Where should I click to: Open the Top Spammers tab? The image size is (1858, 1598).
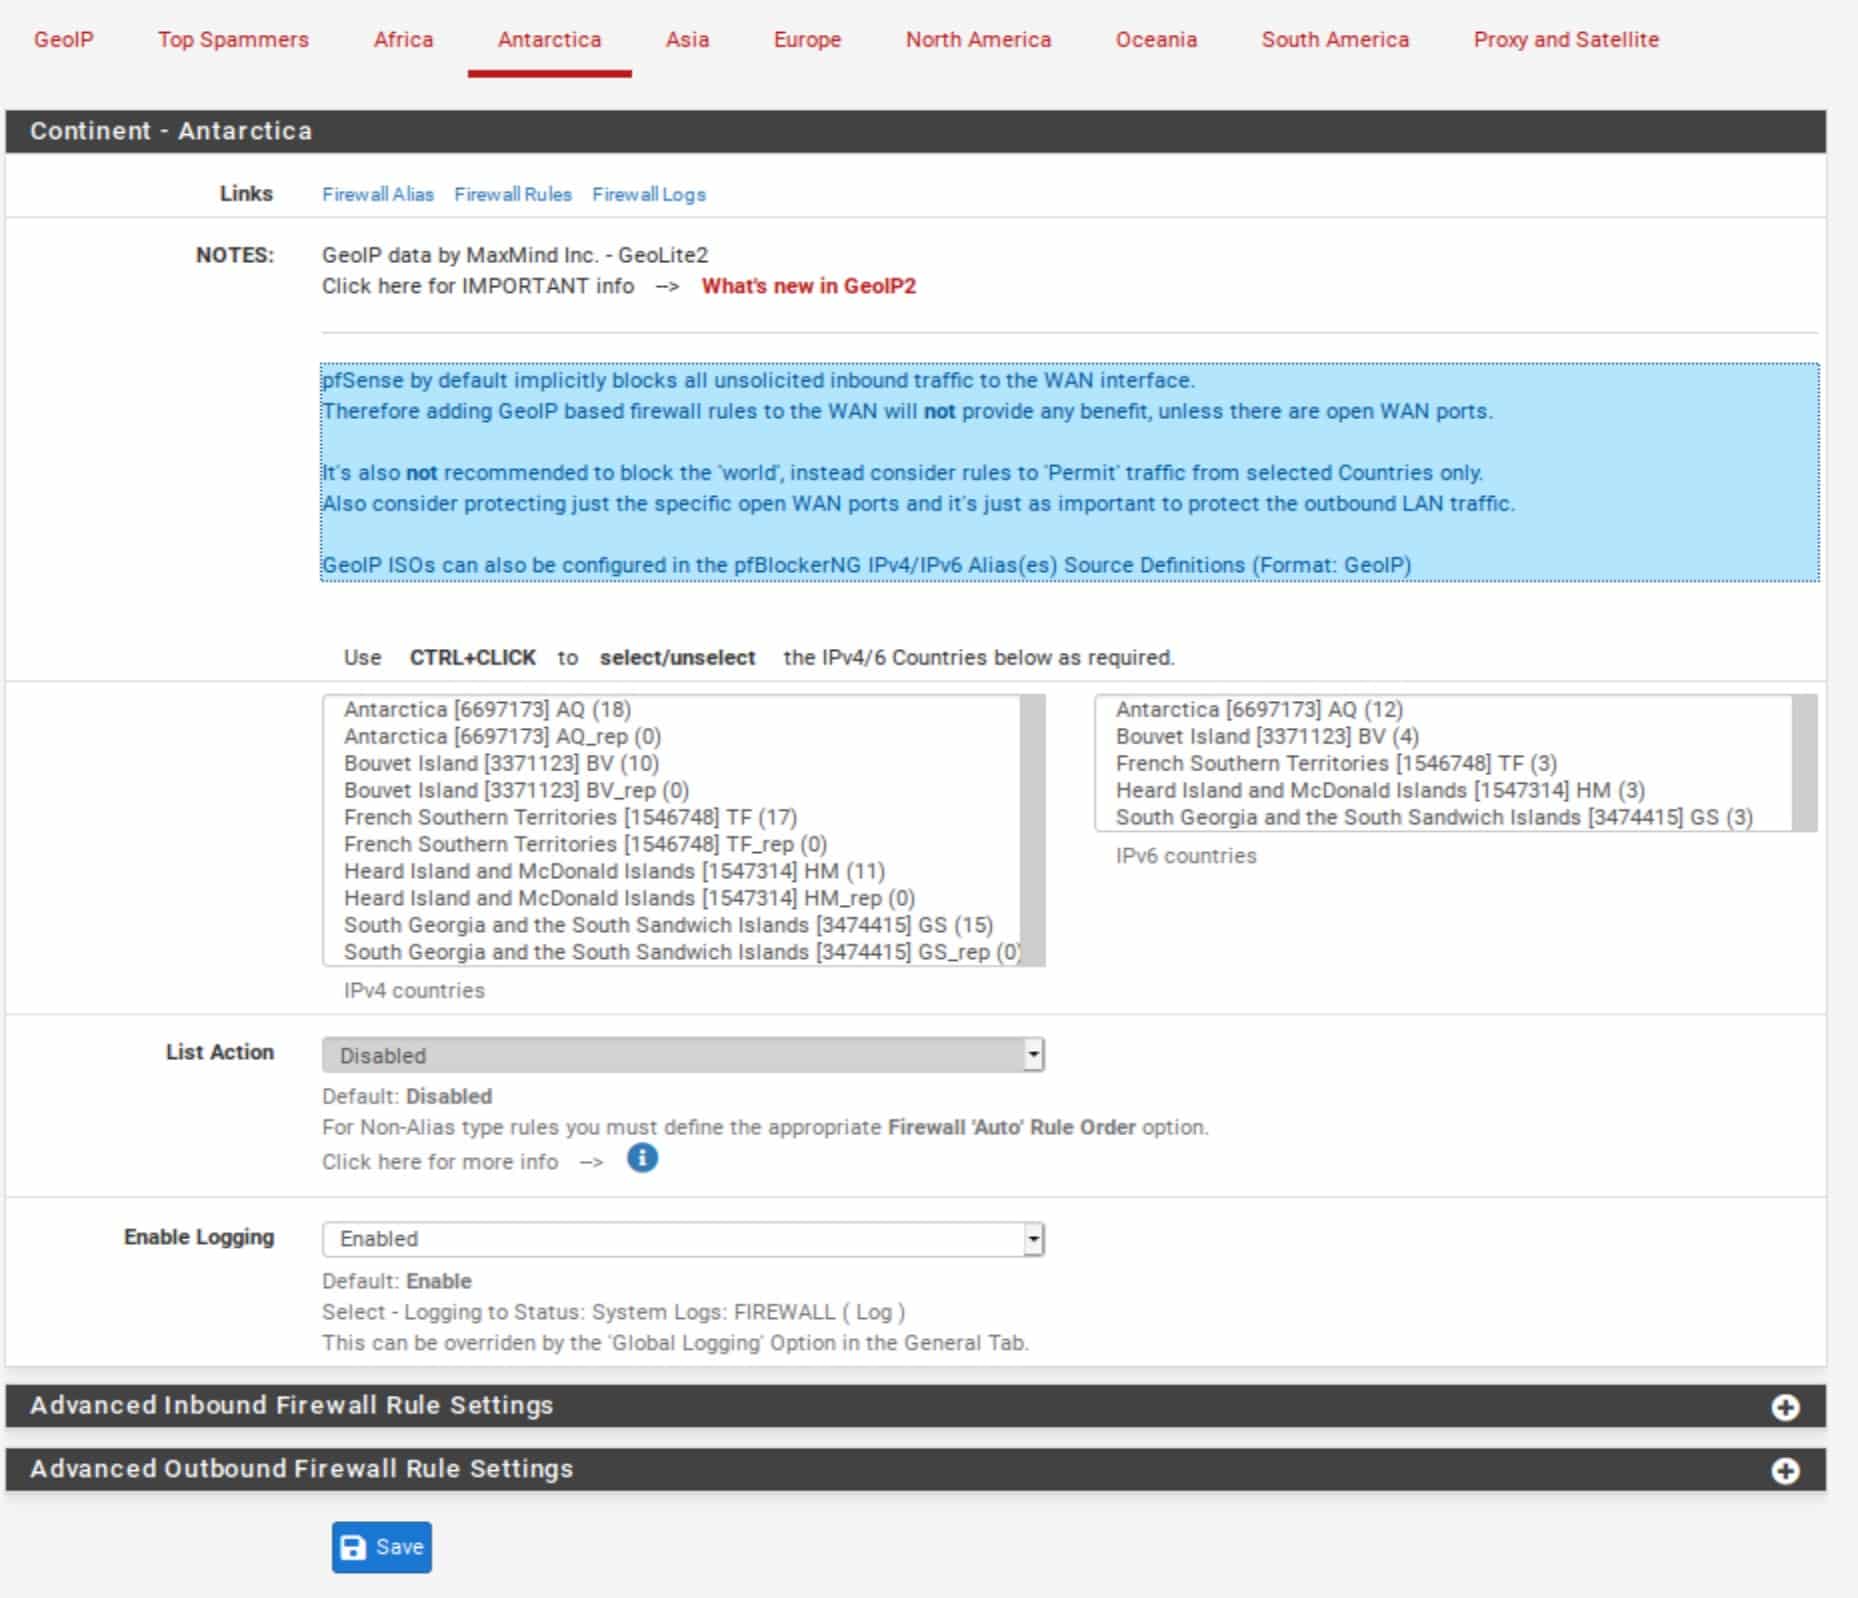click(233, 40)
